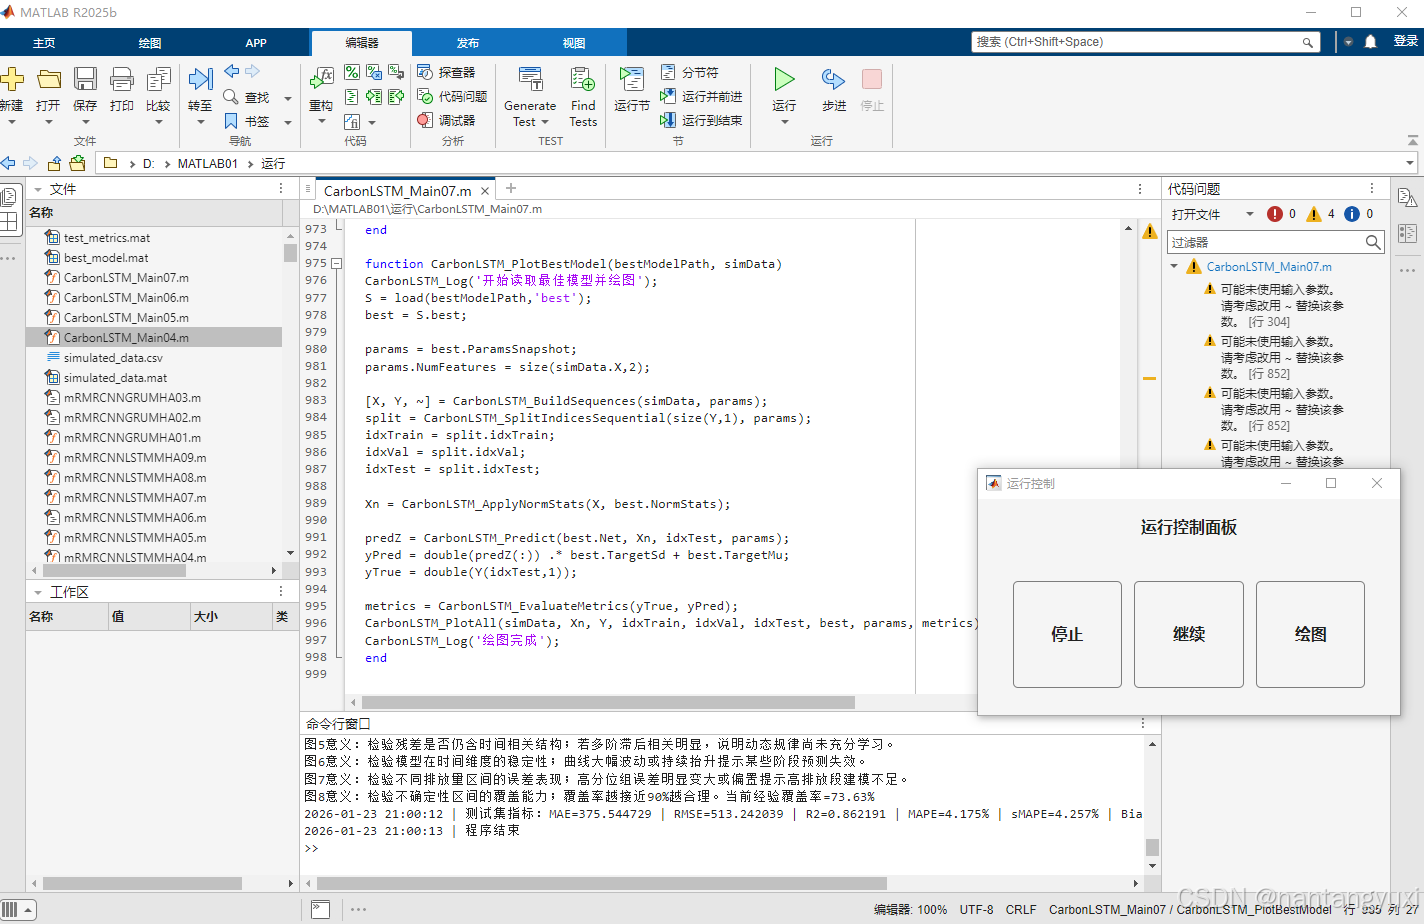Click the navigate back arrow in toolbar
The image size is (1424, 924).
8,163
